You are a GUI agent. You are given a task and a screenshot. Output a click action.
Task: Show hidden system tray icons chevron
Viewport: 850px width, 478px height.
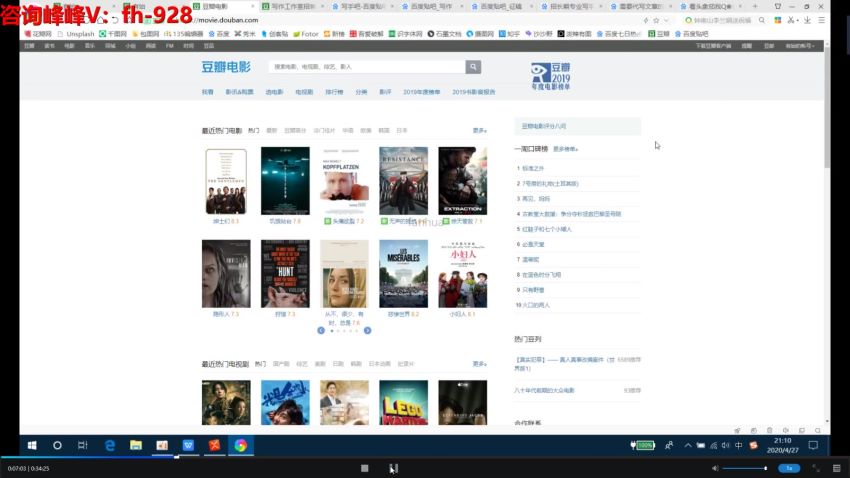(687, 445)
